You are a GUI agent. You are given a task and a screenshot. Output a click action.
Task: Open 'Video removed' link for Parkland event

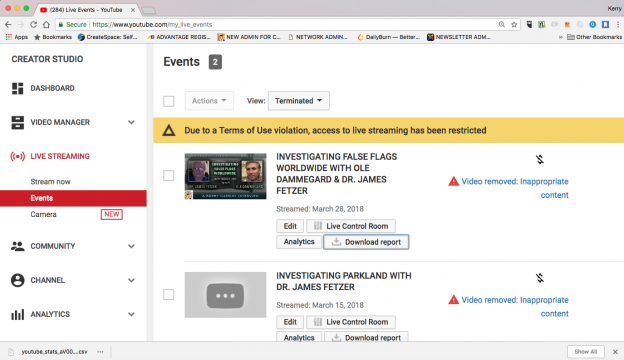(515, 307)
